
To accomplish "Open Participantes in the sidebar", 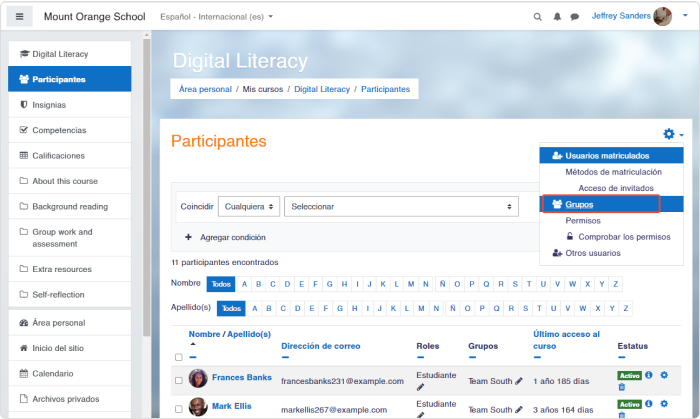I will [70, 79].
